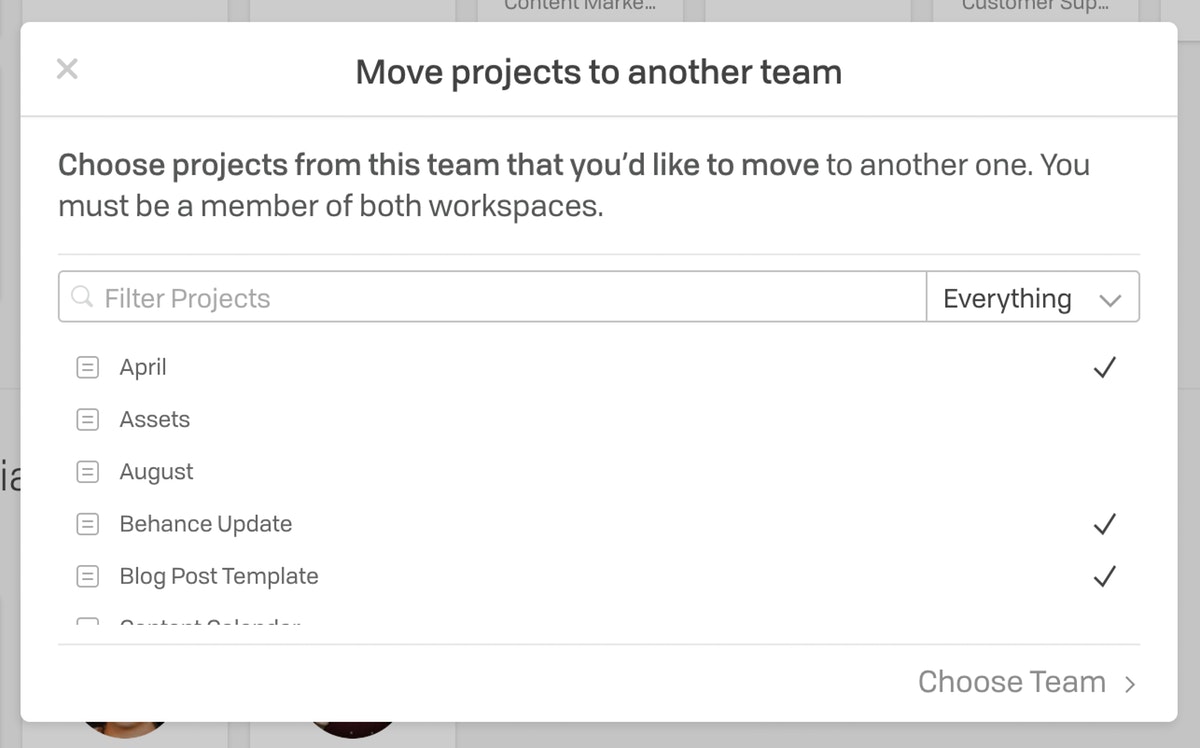Select the August project row
This screenshot has width=1200, height=748.
click(x=598, y=472)
